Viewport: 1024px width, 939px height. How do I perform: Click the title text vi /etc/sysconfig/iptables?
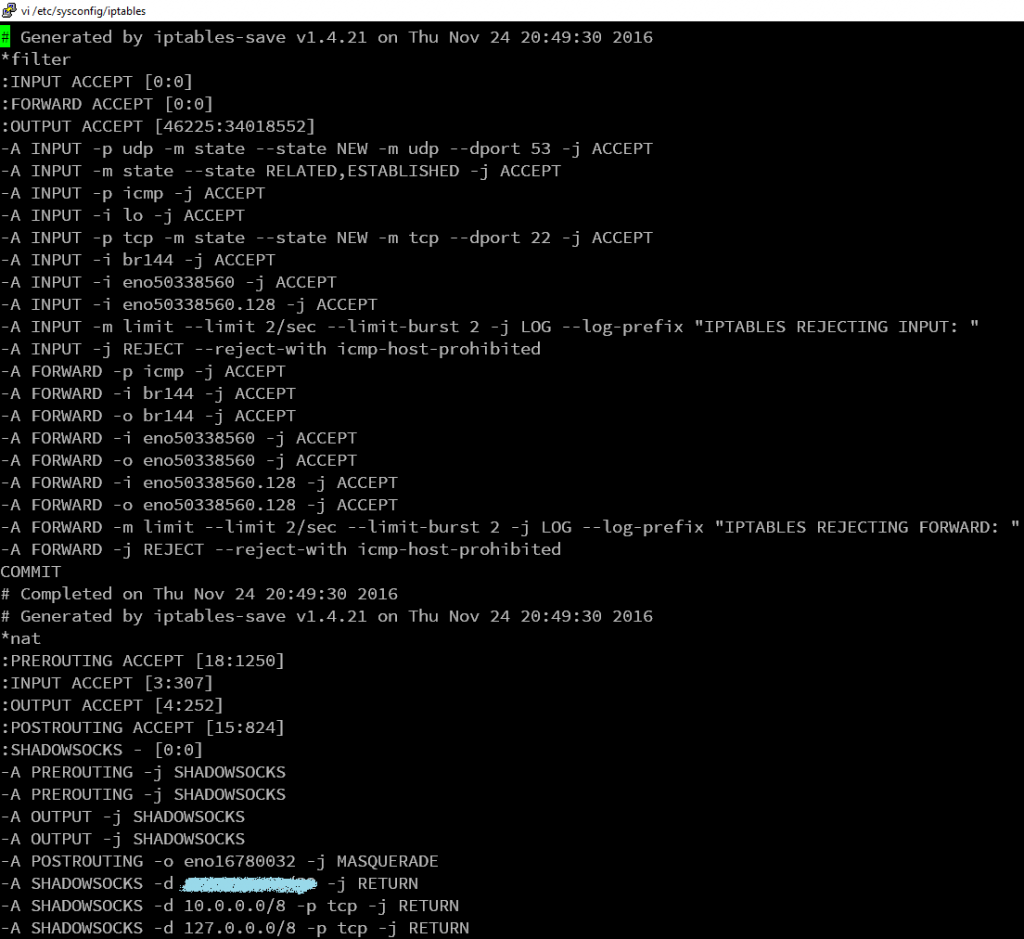point(83,10)
